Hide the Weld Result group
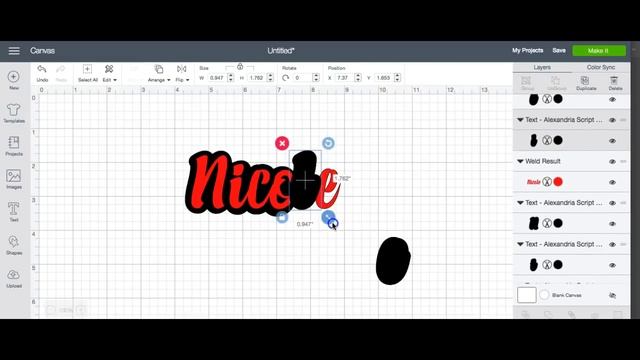The height and width of the screenshot is (360, 640). (612, 162)
